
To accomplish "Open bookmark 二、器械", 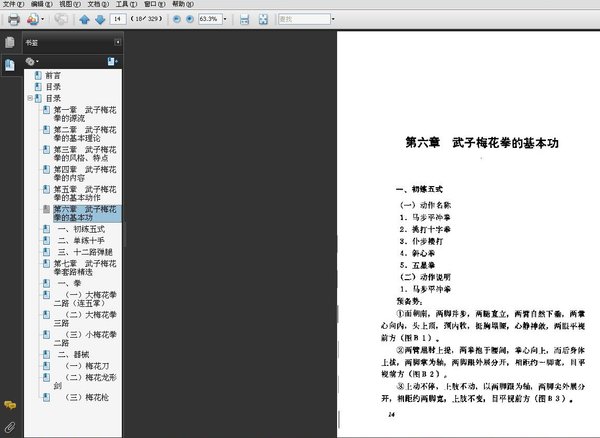I will (73, 355).
